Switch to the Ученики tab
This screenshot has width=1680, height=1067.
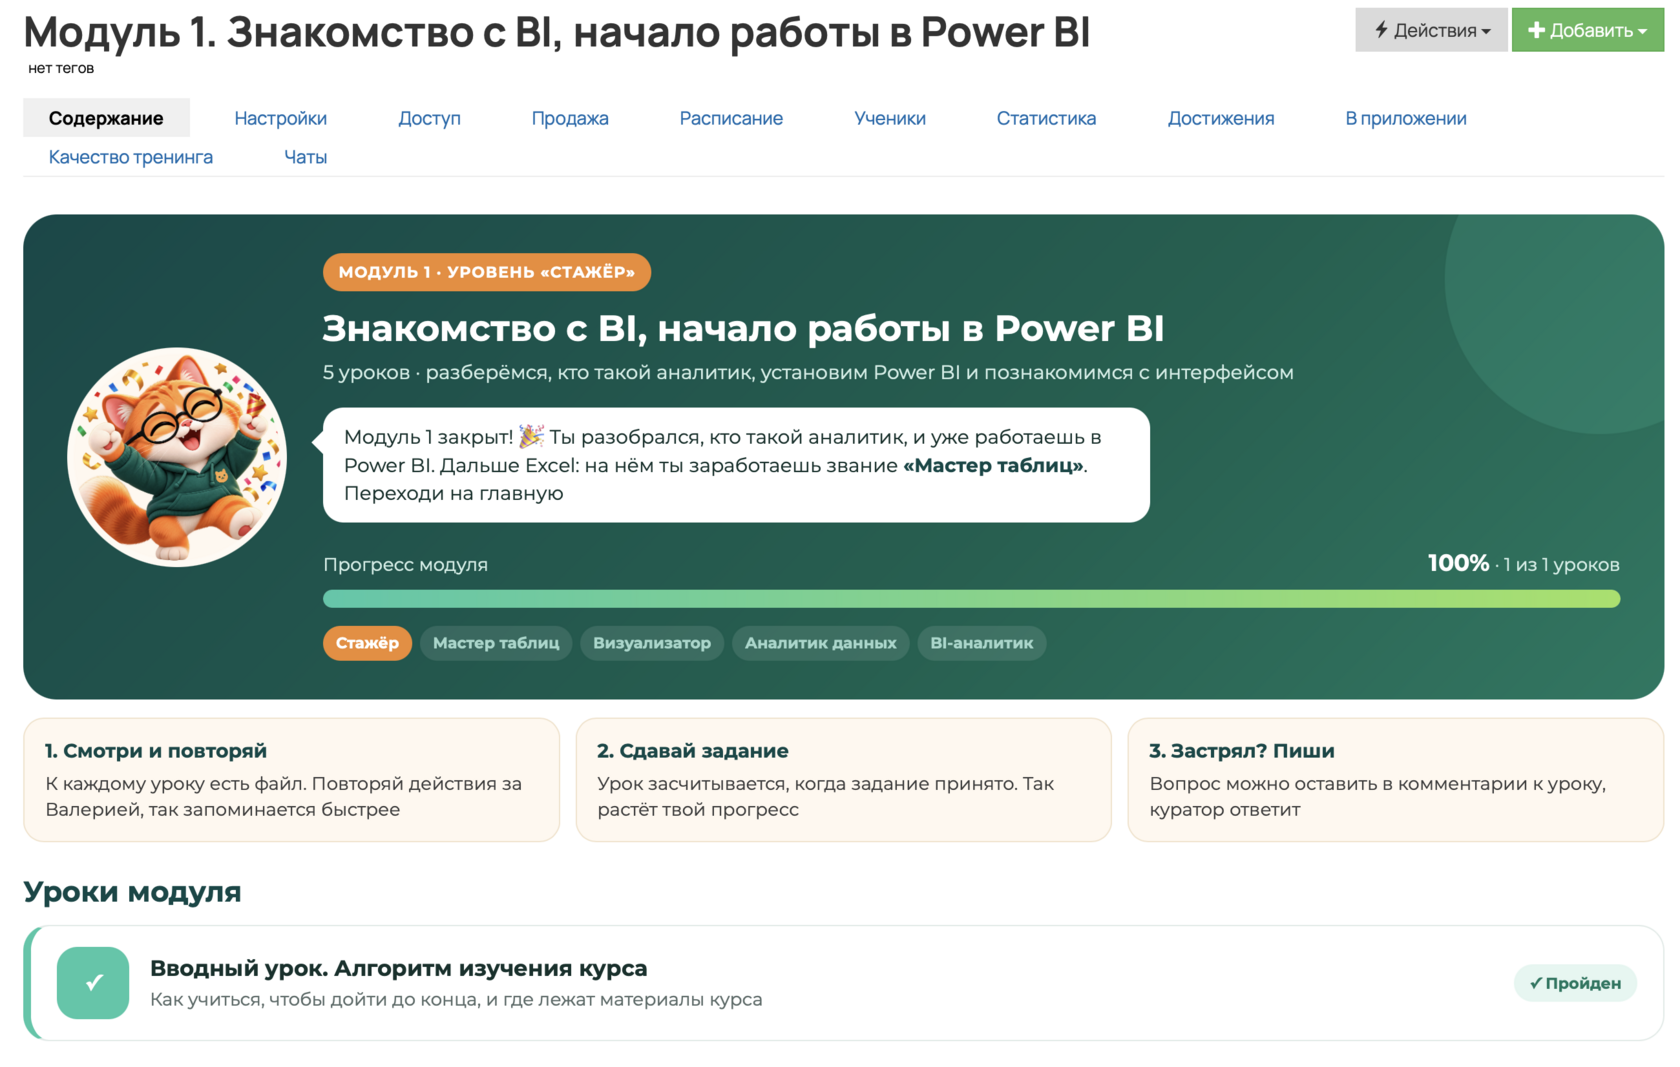(890, 118)
